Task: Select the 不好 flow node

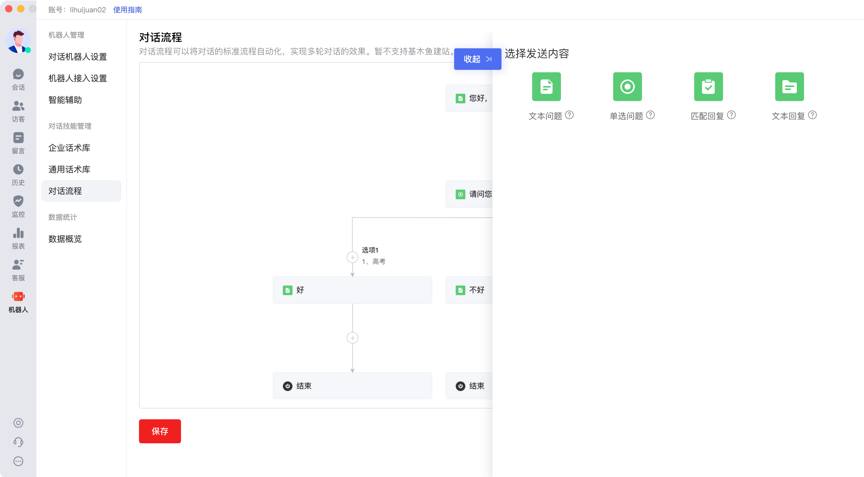Action: 469,290
